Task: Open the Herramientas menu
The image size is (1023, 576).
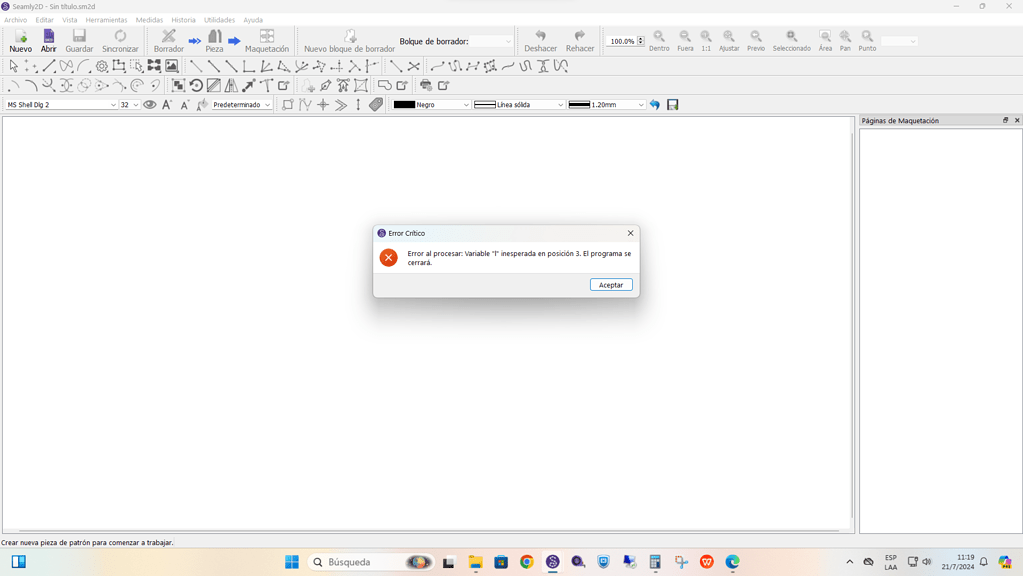Action: (106, 19)
